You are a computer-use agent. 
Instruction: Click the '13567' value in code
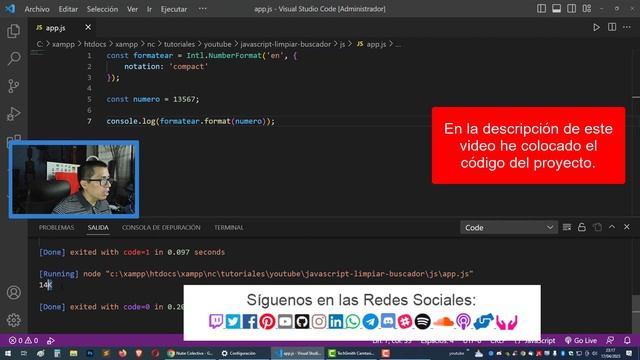coord(184,99)
